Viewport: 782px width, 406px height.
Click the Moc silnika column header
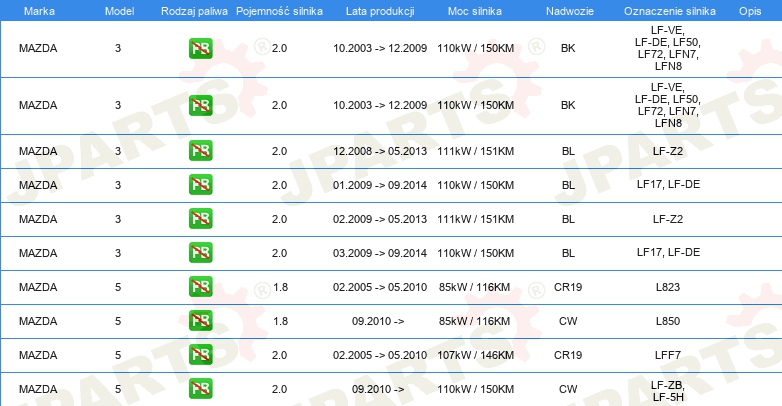475,11
